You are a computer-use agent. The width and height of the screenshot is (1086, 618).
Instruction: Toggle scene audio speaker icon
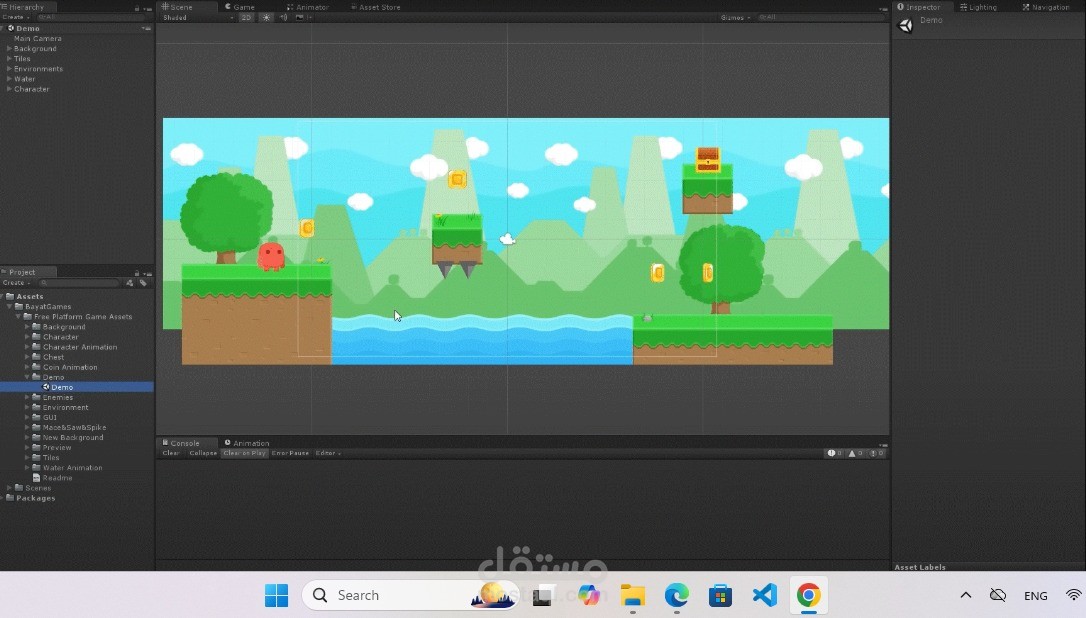(x=283, y=17)
